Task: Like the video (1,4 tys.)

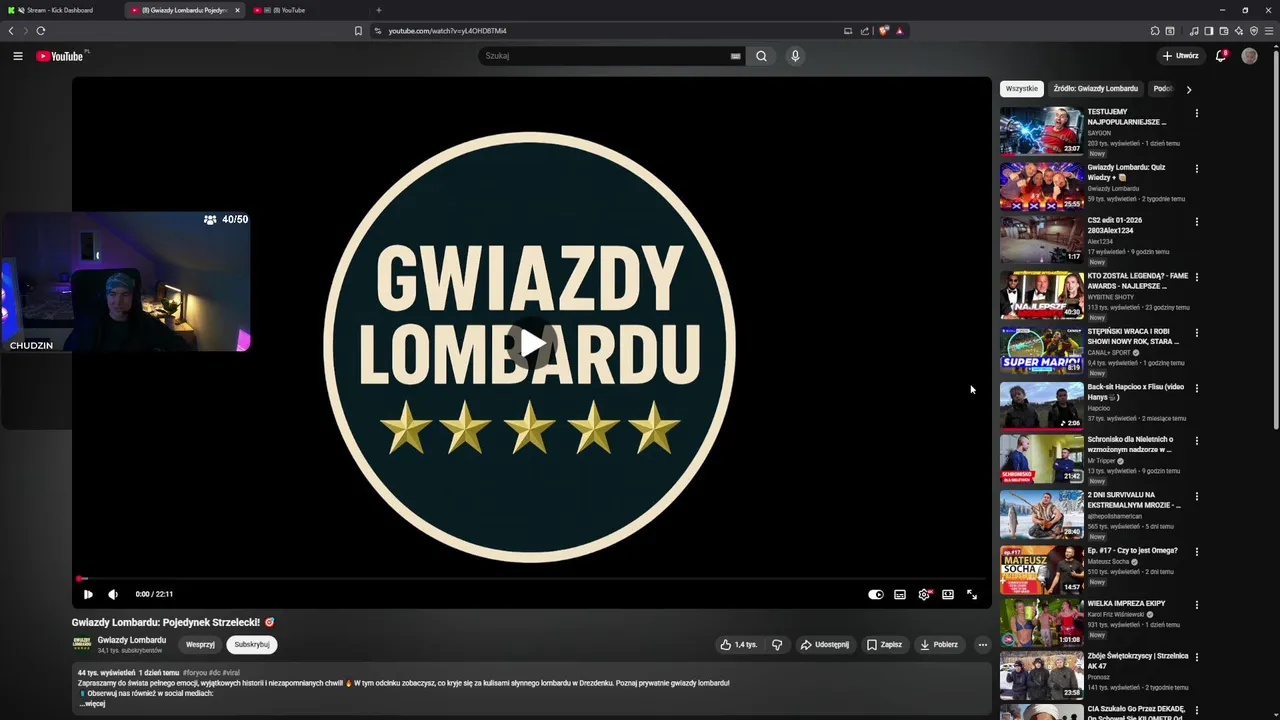Action: click(x=739, y=645)
